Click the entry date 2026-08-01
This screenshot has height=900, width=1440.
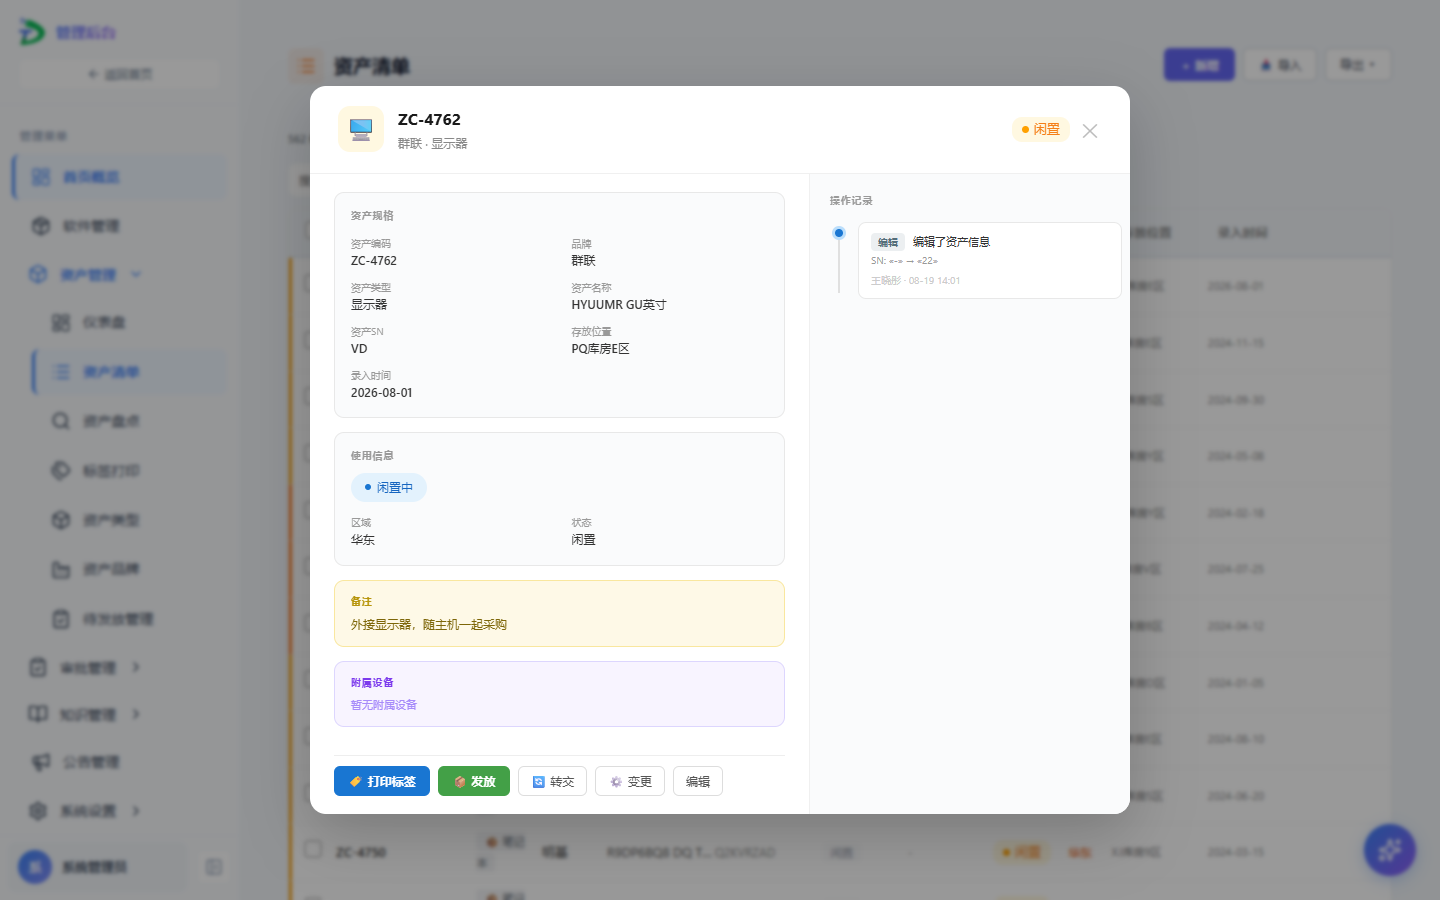pyautogui.click(x=382, y=392)
